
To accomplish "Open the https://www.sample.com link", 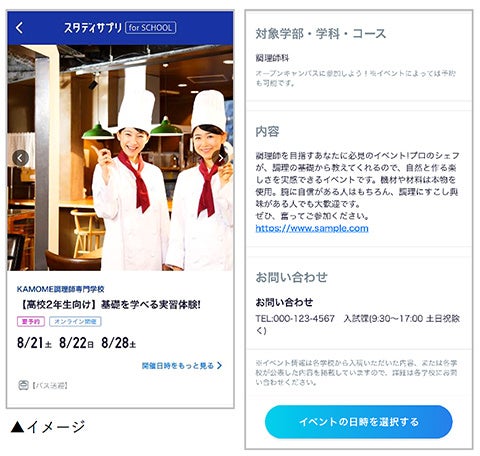I will pos(312,228).
